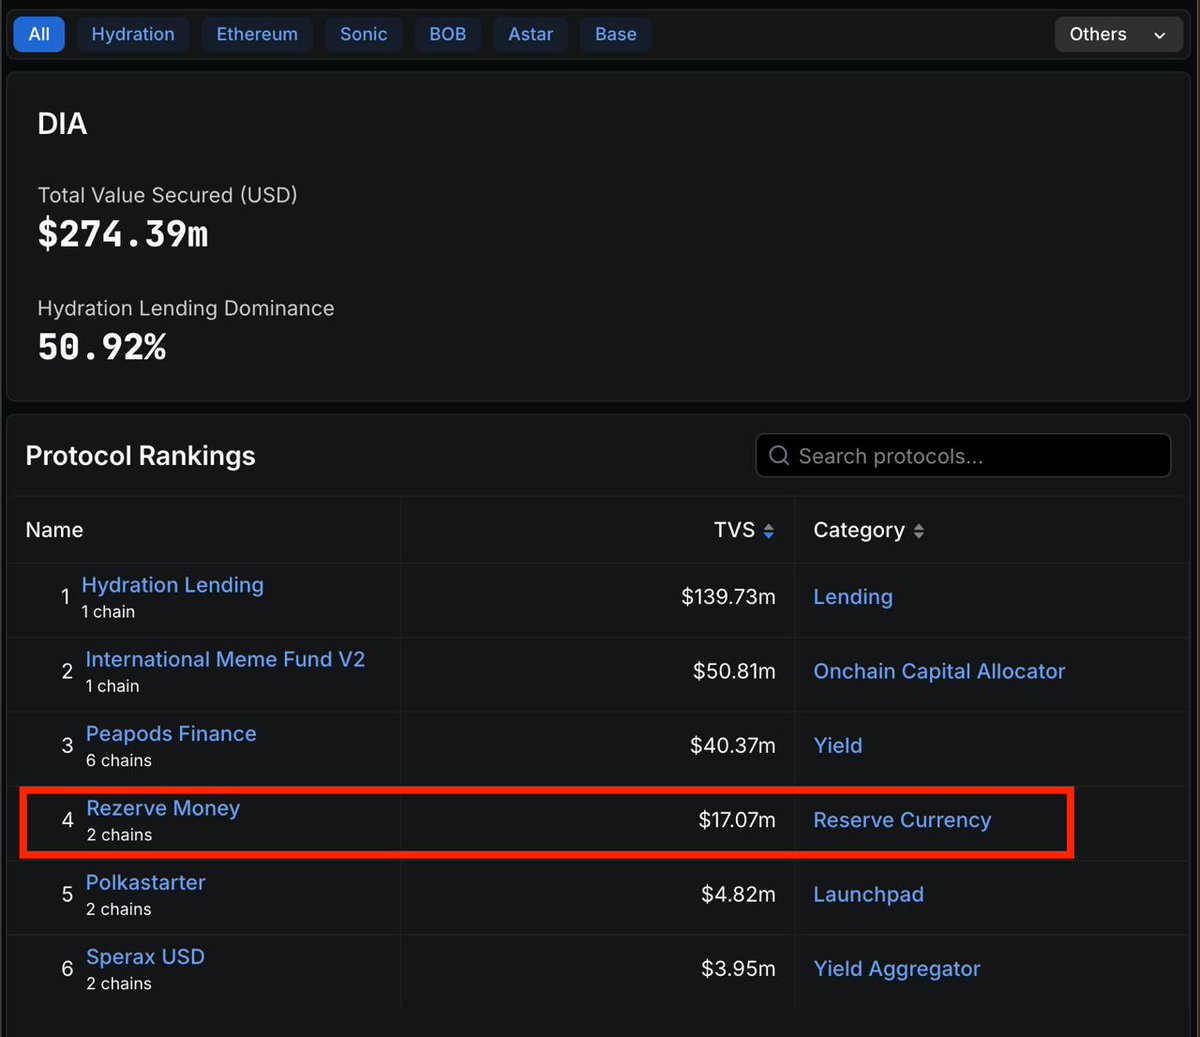
Task: Click Total Value Secured (USD) label
Action: coord(167,195)
